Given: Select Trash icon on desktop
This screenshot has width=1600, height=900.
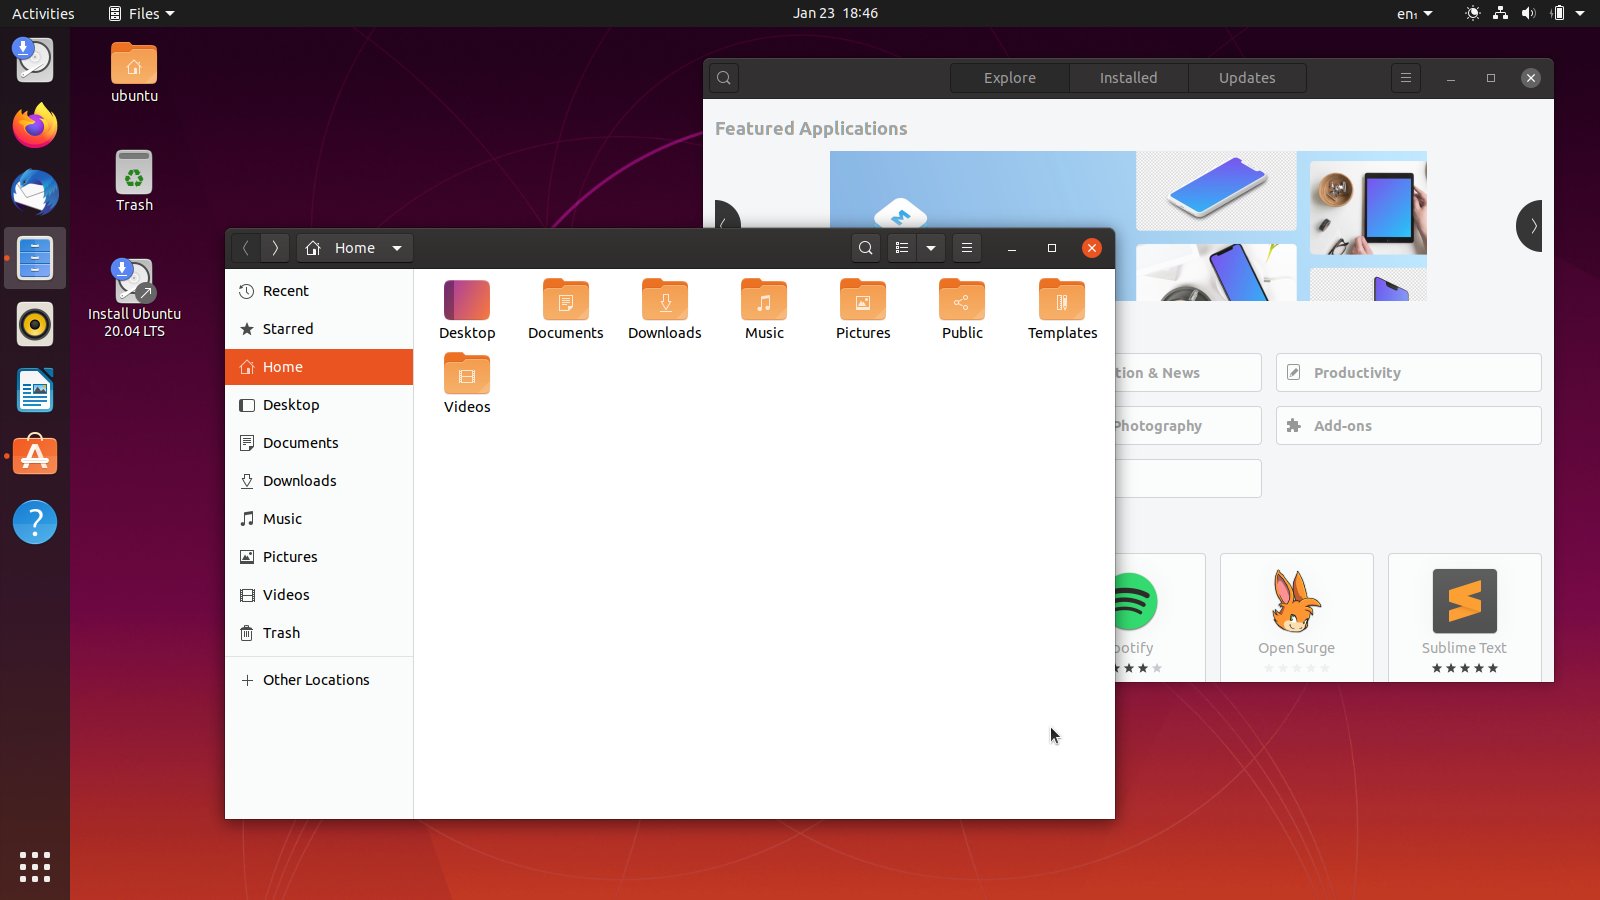Looking at the screenshot, I should coord(134,181).
